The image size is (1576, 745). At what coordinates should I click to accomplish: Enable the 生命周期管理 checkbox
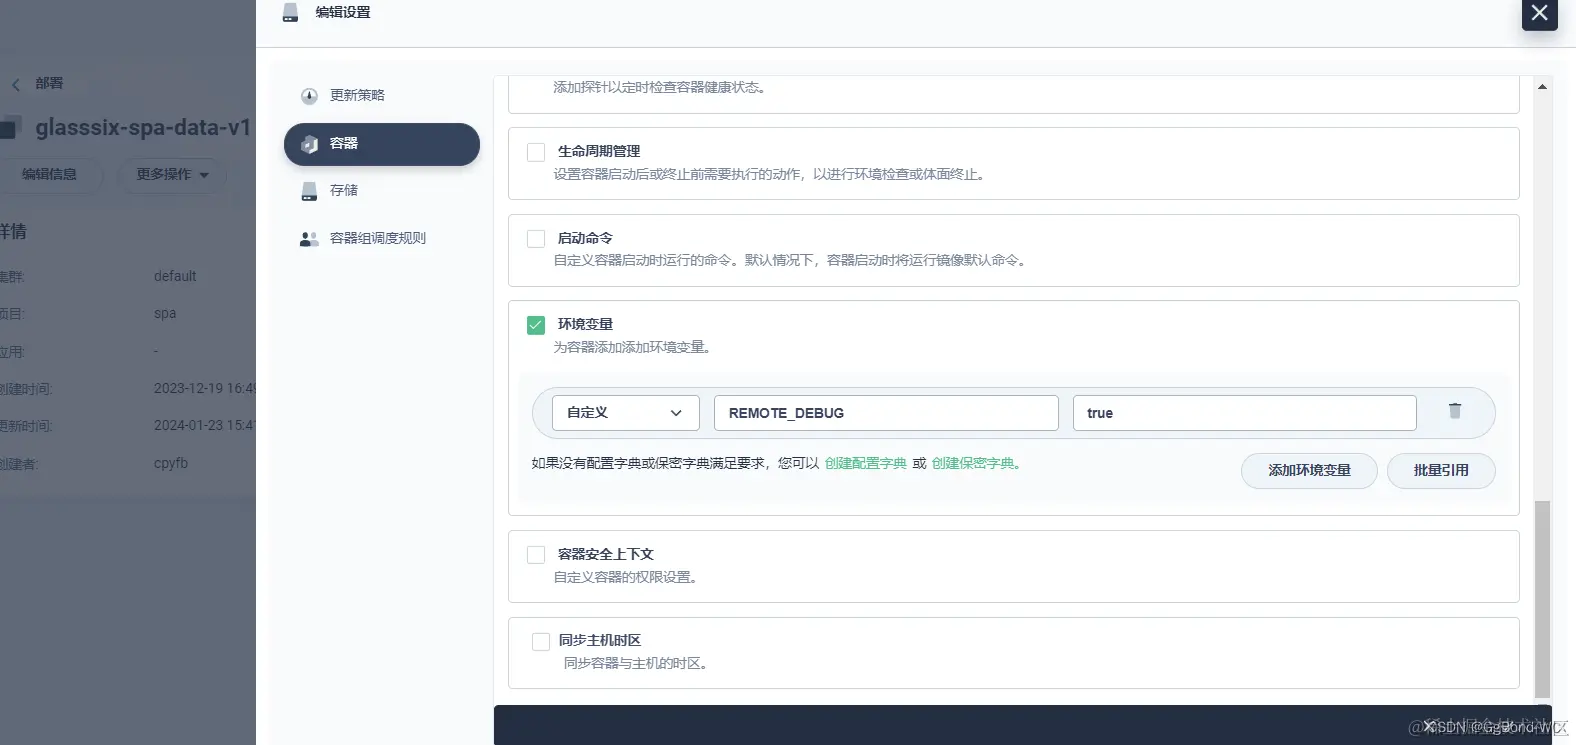coord(536,152)
